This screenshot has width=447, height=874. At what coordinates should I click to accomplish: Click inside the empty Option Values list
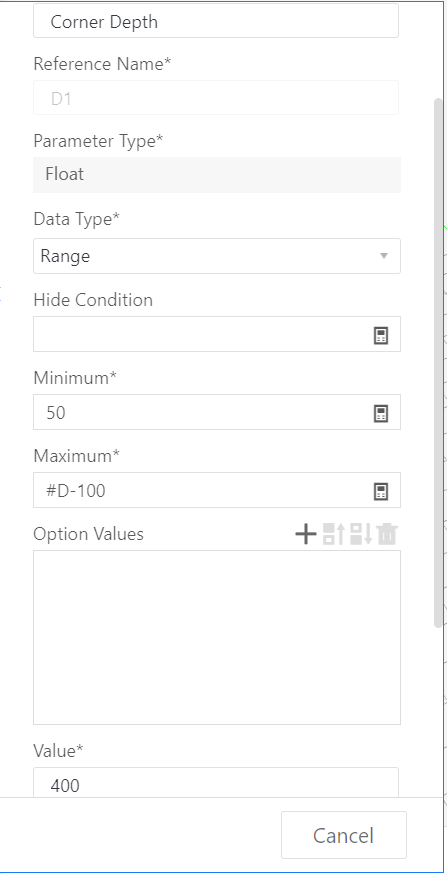[217, 637]
